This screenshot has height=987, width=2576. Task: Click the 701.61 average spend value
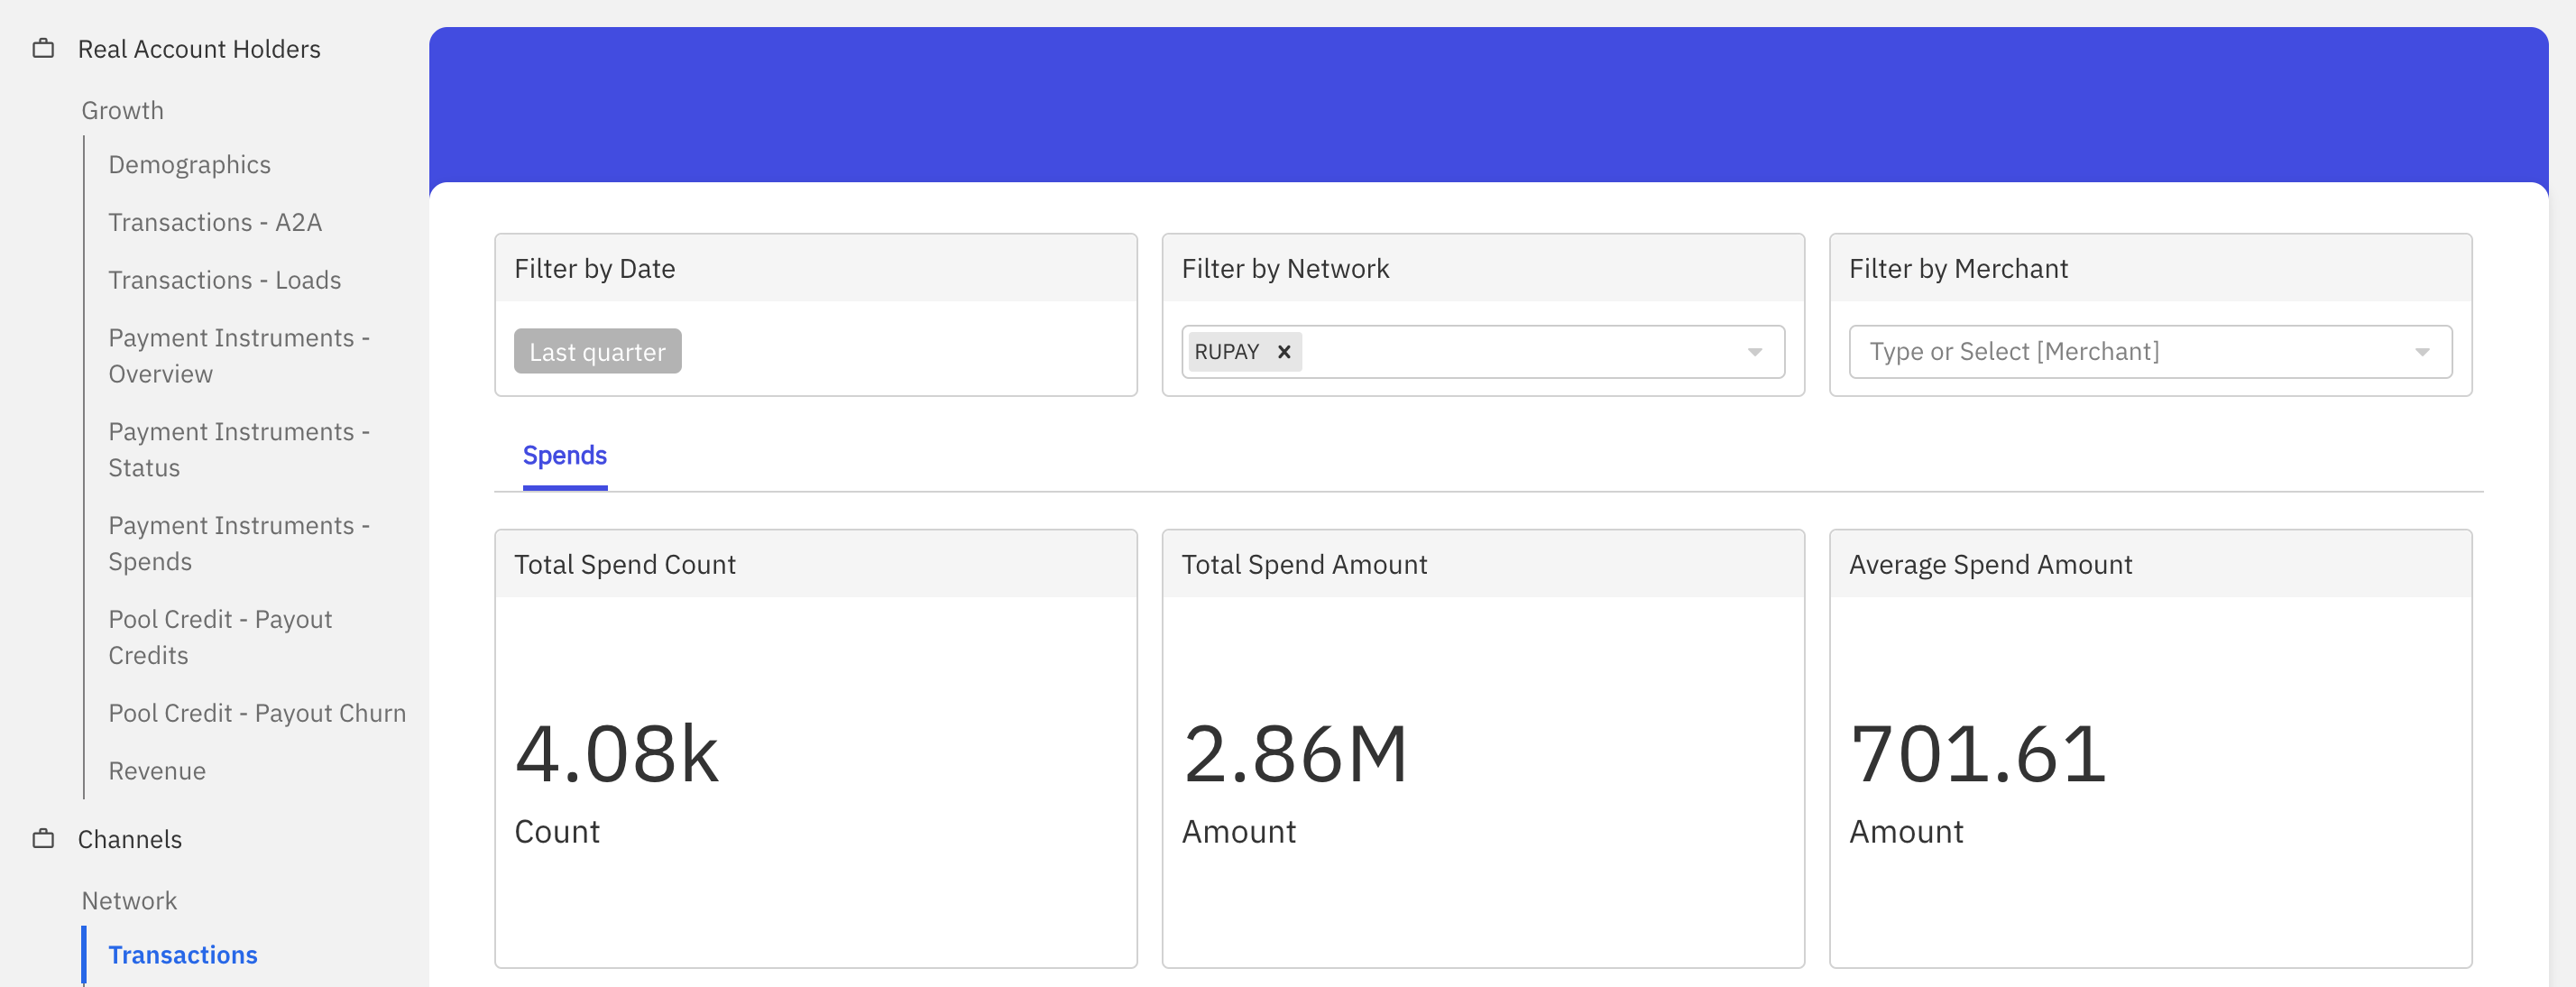[1978, 754]
